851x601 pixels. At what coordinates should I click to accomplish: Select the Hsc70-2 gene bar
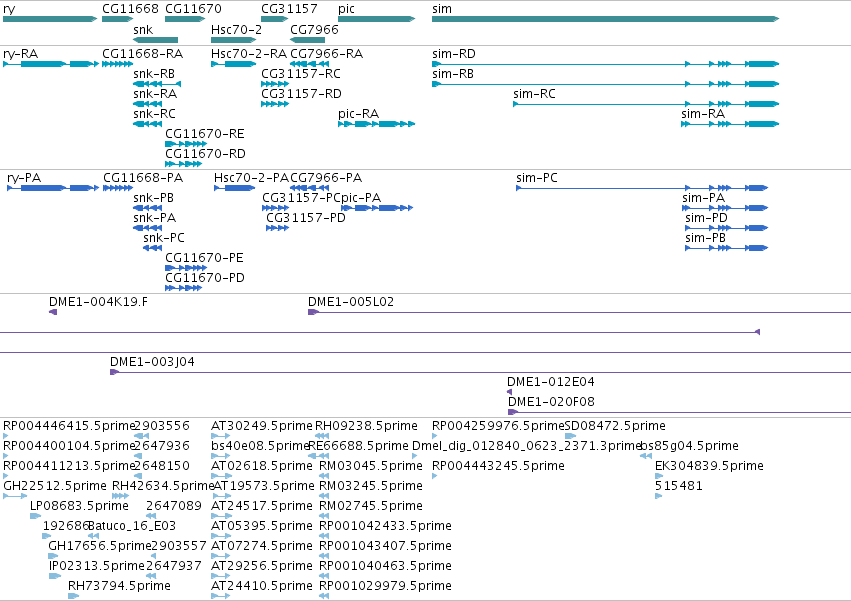pos(233,40)
